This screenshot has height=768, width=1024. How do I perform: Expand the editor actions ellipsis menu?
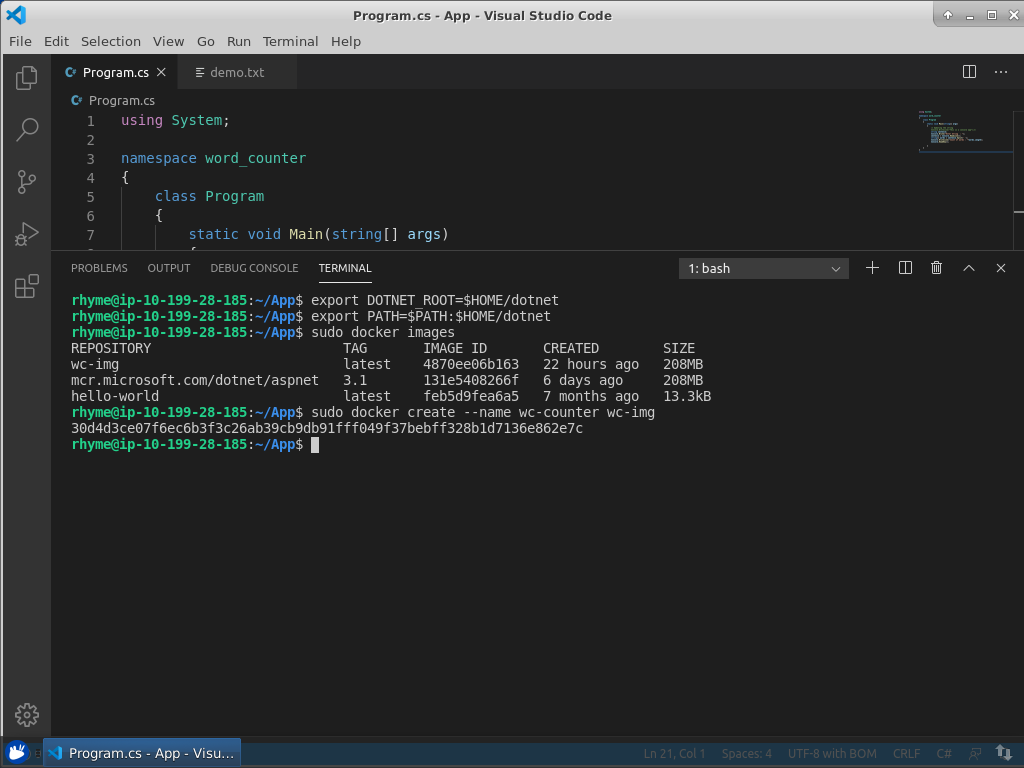click(x=1001, y=71)
